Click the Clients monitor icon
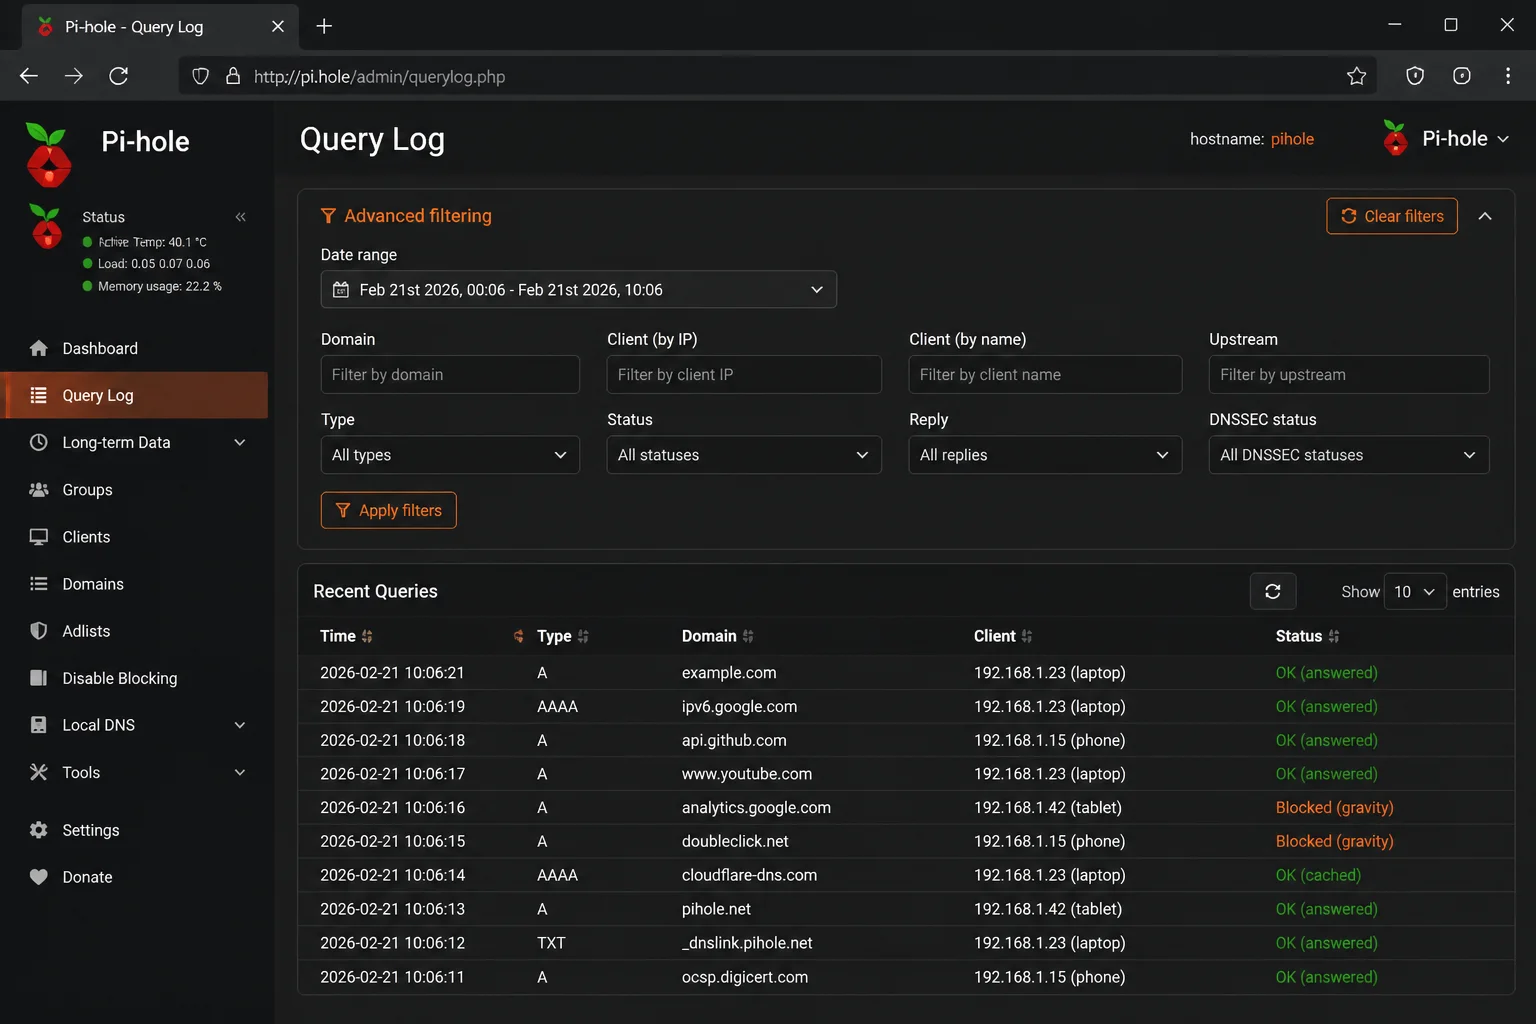This screenshot has width=1536, height=1024. pos(39,537)
